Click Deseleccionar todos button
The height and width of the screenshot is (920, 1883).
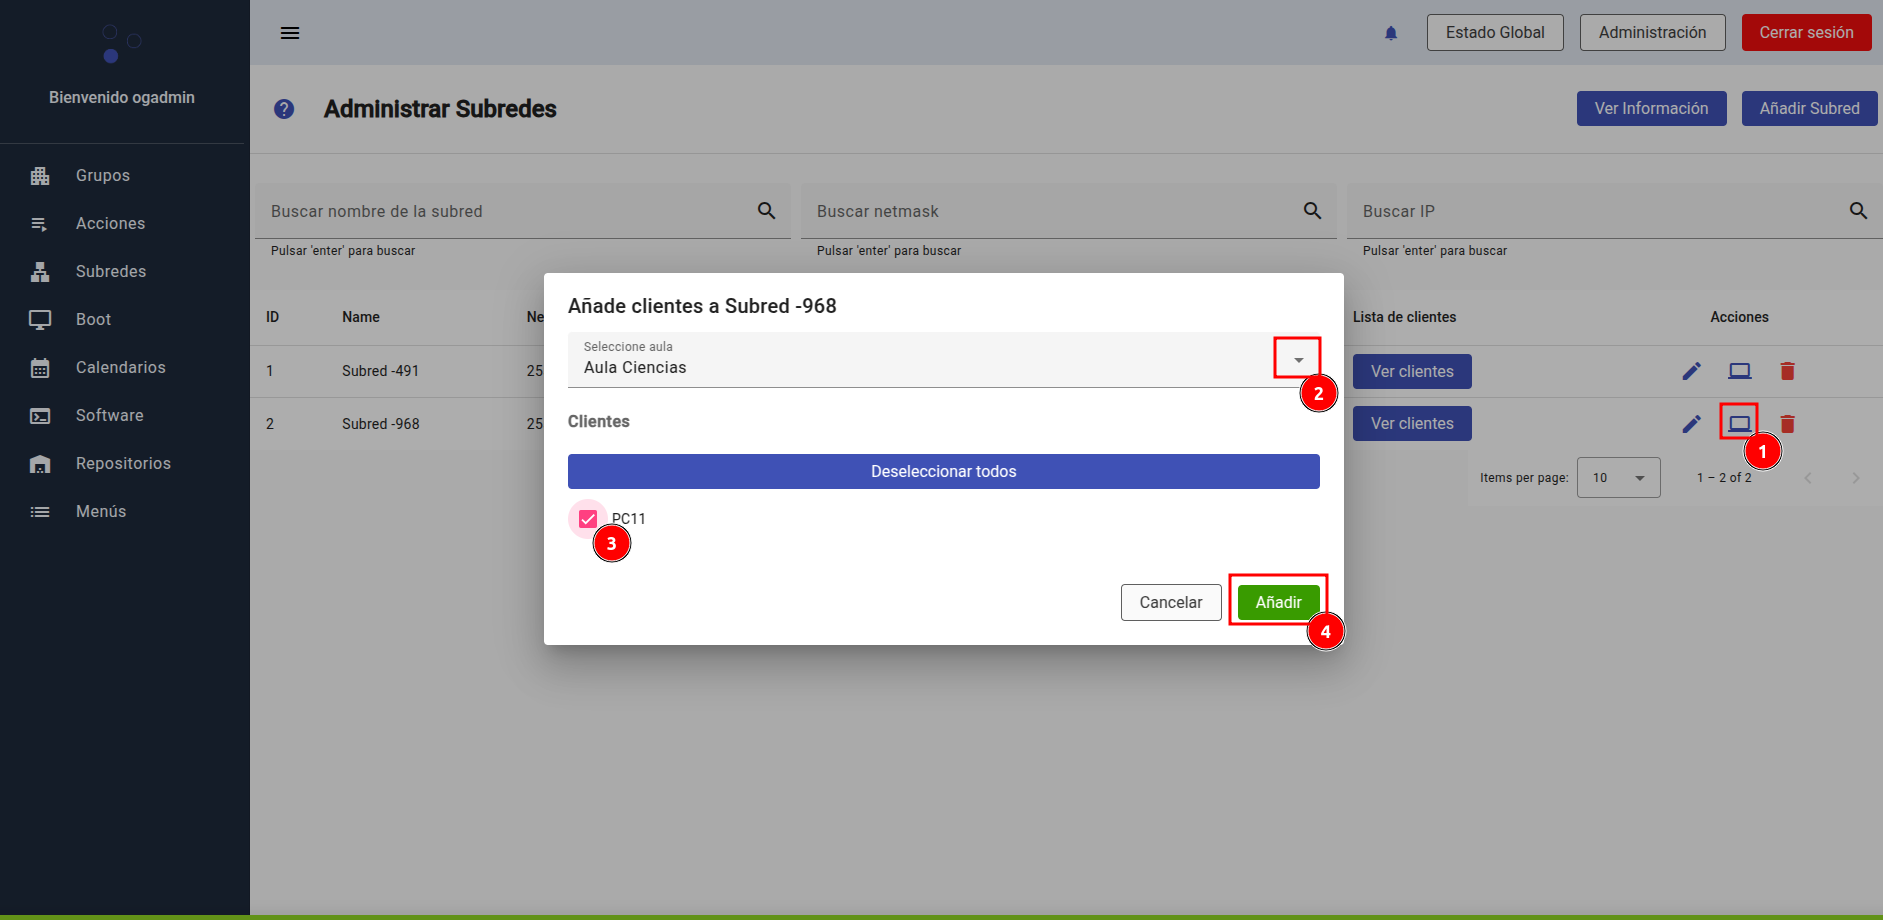[x=943, y=472]
